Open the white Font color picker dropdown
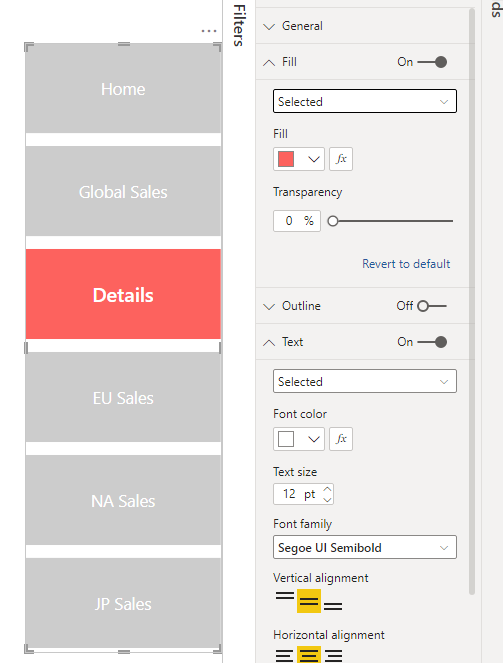Screen dimensions: 503x663 pos(299,439)
